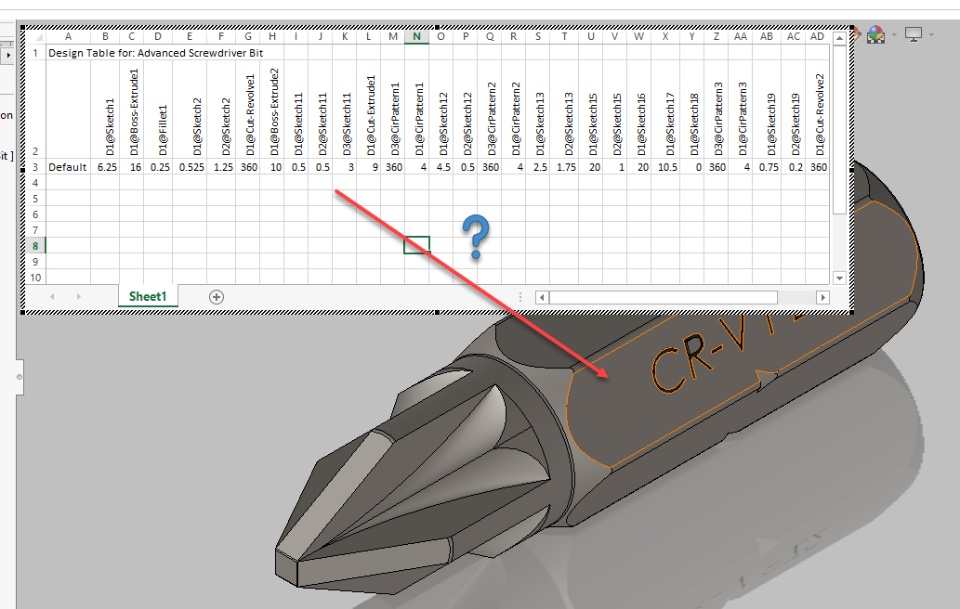The width and height of the screenshot is (960, 609).
Task: Click the next sheet navigation arrow
Action: [x=78, y=297]
